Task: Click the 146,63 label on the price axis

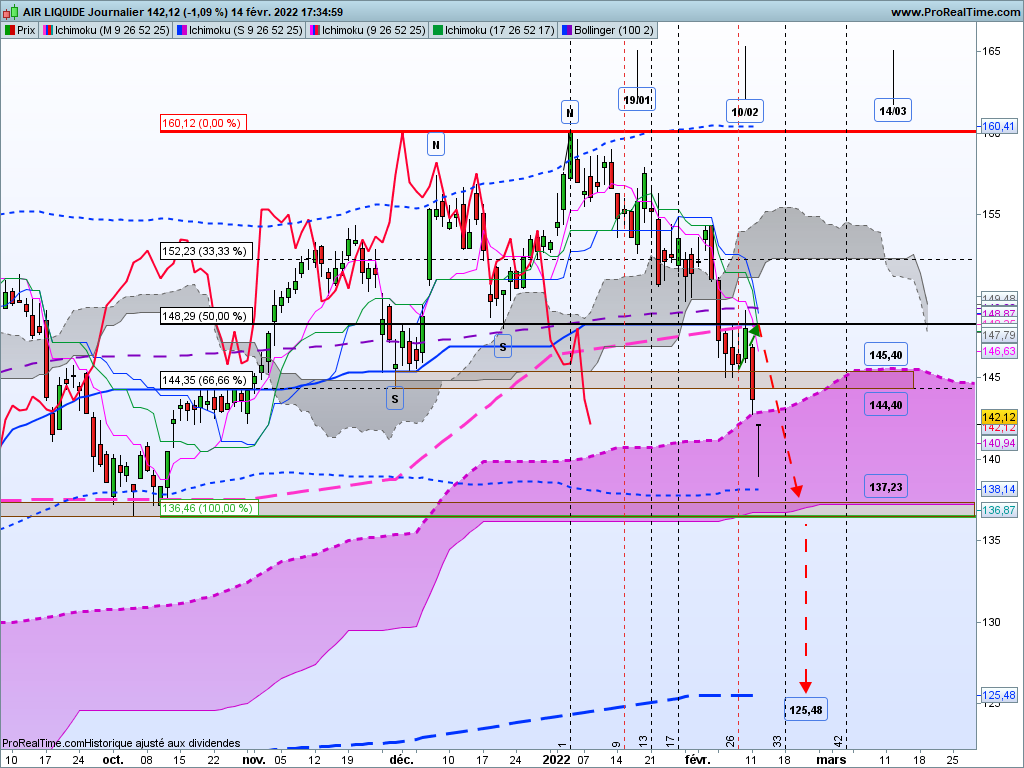Action: [999, 351]
